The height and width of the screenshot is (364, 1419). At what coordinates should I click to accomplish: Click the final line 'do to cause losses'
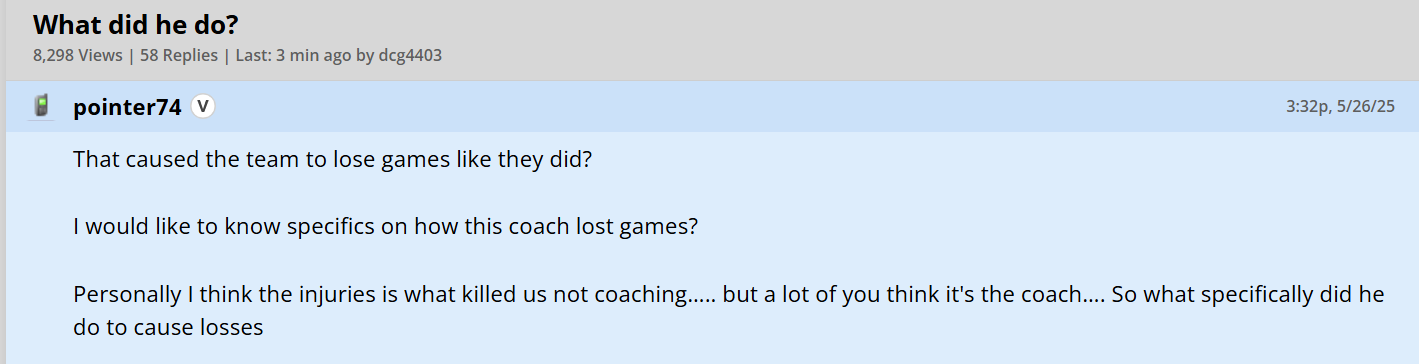168,327
